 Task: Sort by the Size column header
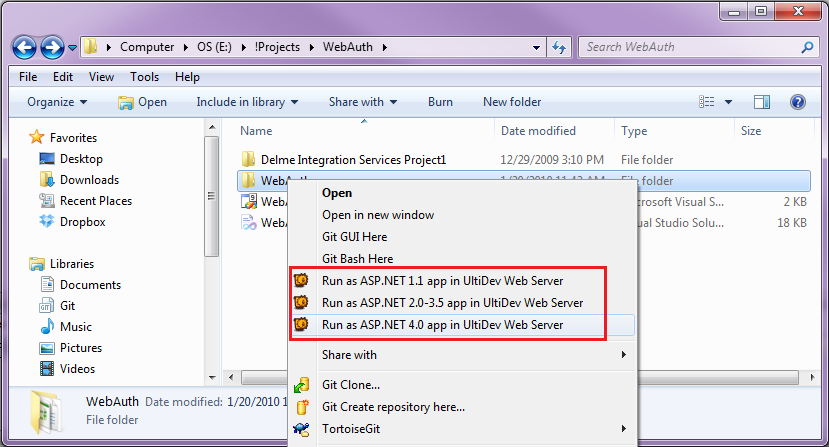[751, 131]
